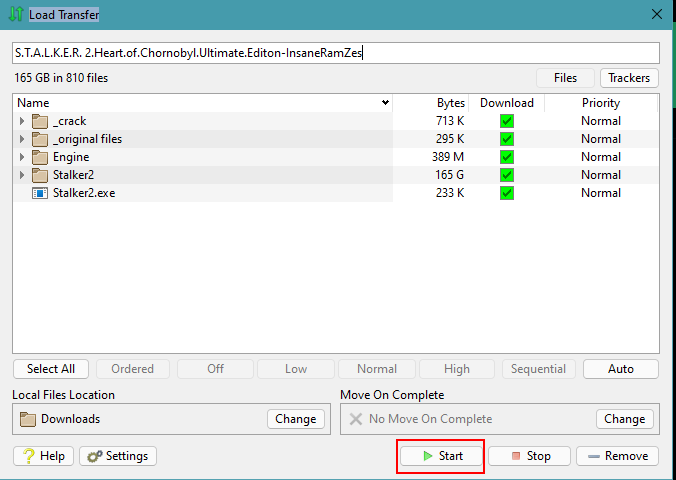Click the Priority column header
This screenshot has width=676, height=480.
click(x=601, y=103)
